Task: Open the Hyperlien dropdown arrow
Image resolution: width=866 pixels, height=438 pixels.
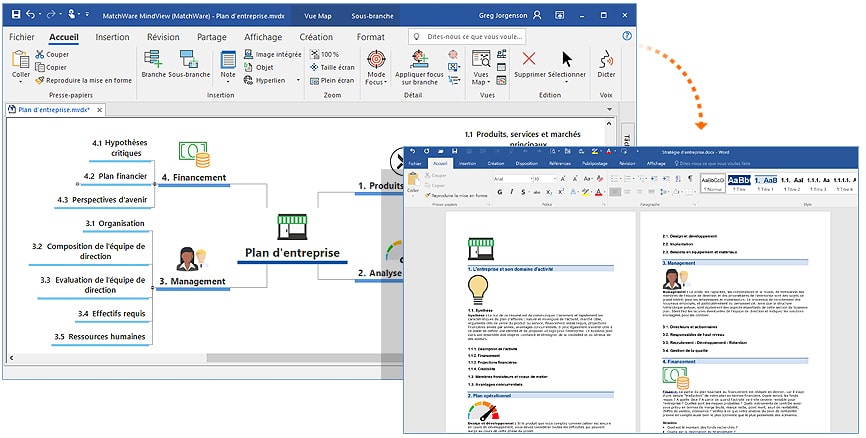Action: [298, 81]
